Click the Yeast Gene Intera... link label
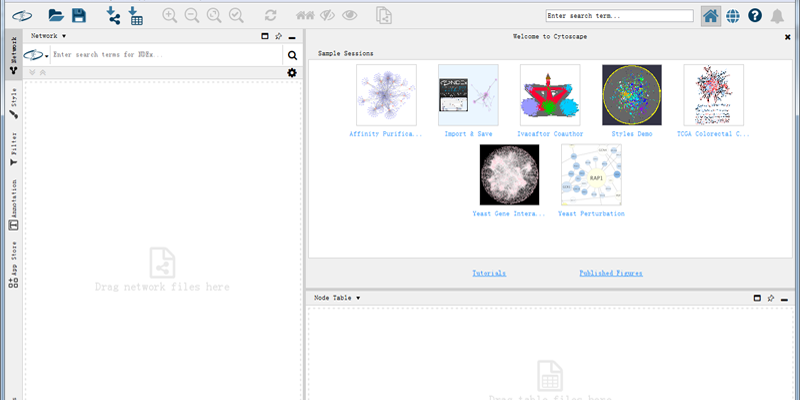The width and height of the screenshot is (800, 400). click(509, 214)
